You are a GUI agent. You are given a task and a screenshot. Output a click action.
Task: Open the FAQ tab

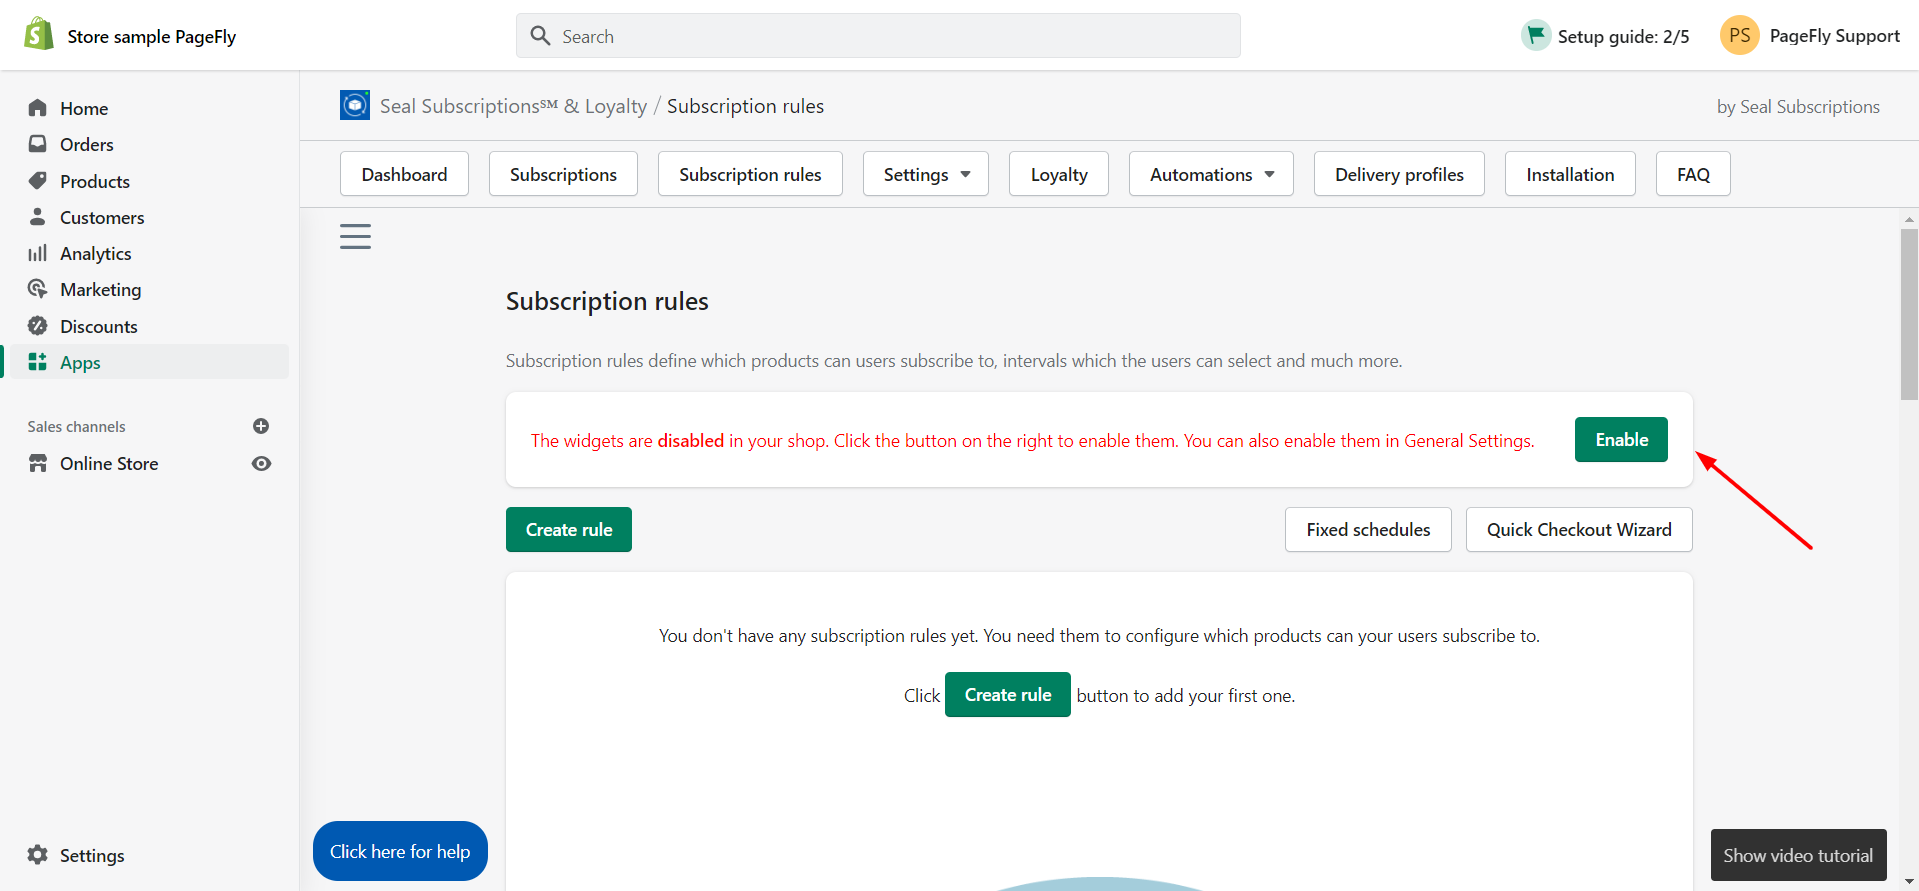1693,174
